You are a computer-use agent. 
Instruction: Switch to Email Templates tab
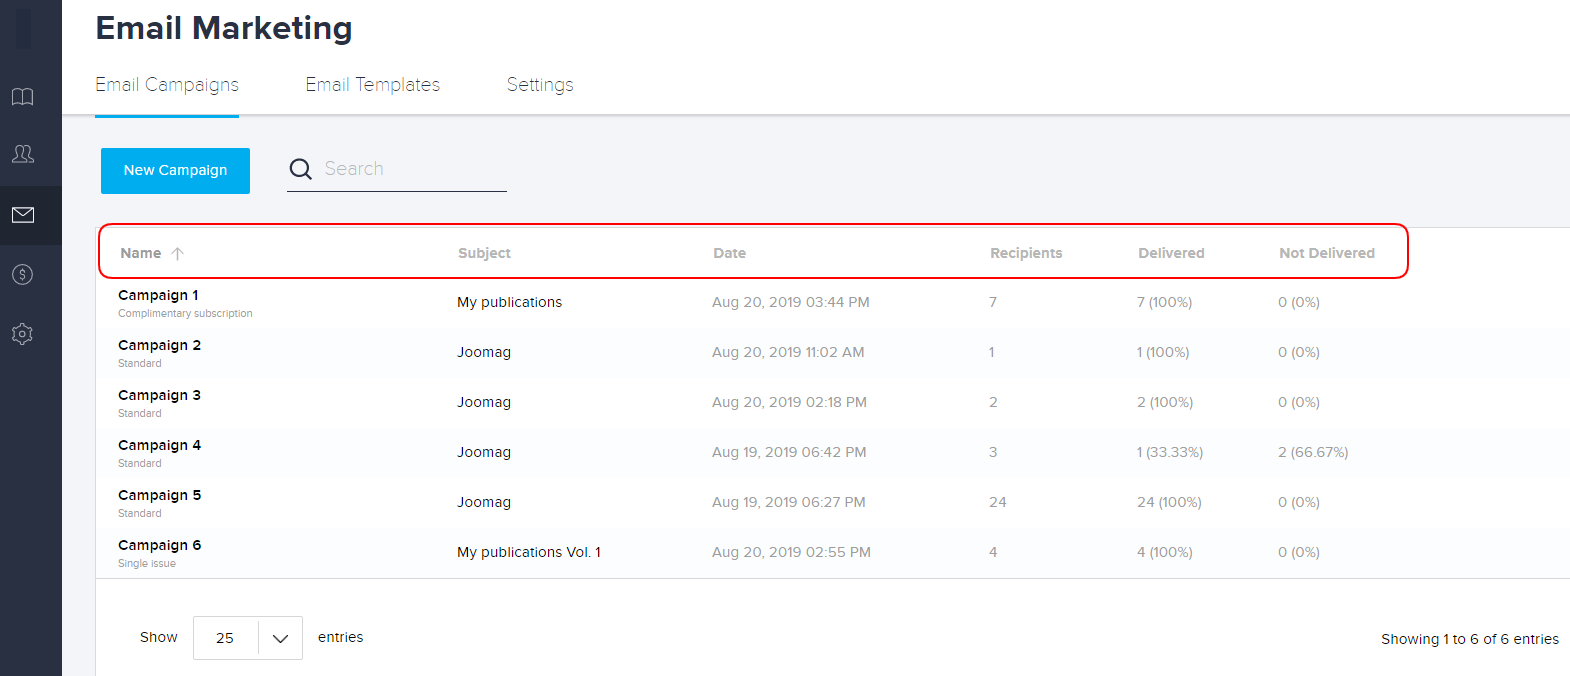372,85
